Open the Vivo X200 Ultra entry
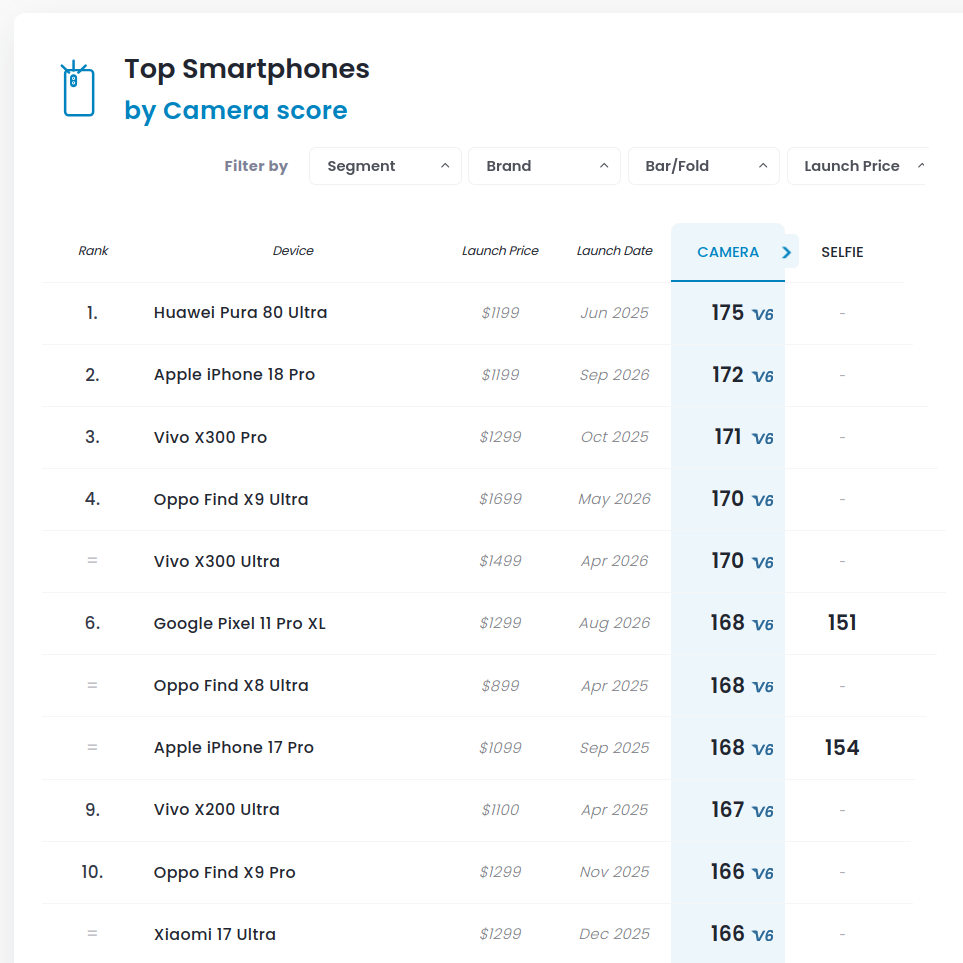The width and height of the screenshot is (963, 963). point(216,809)
